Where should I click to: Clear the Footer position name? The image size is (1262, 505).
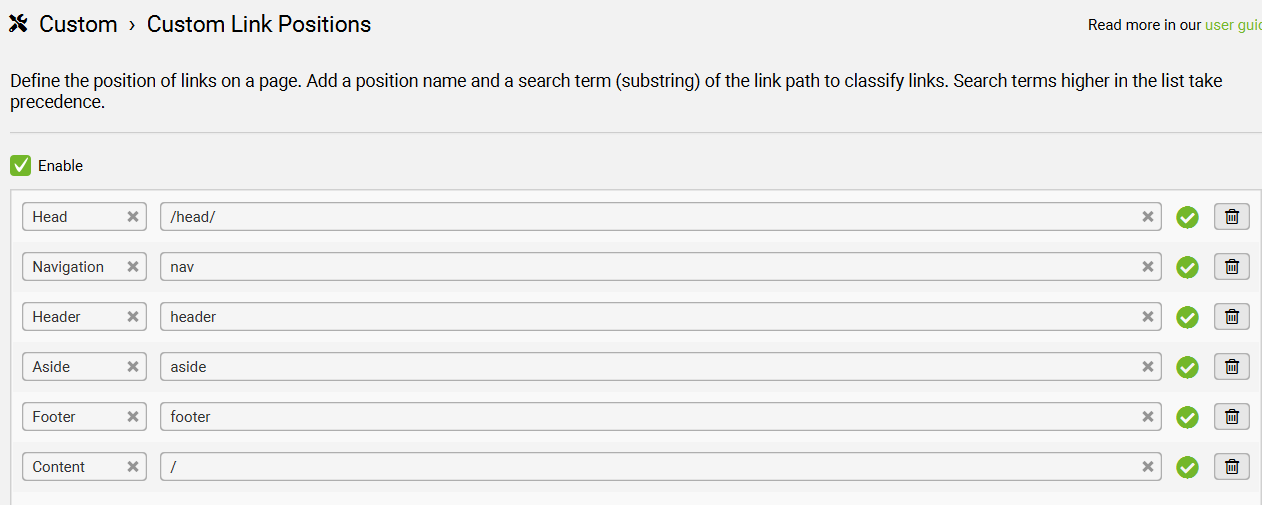click(132, 417)
